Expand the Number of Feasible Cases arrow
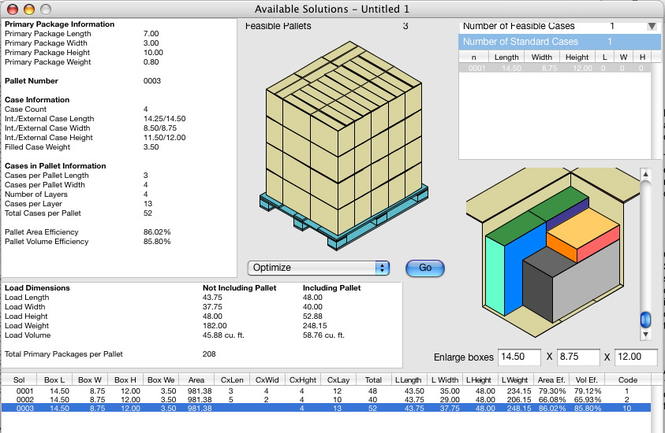Viewport: 665px width, 433px height. click(652, 26)
